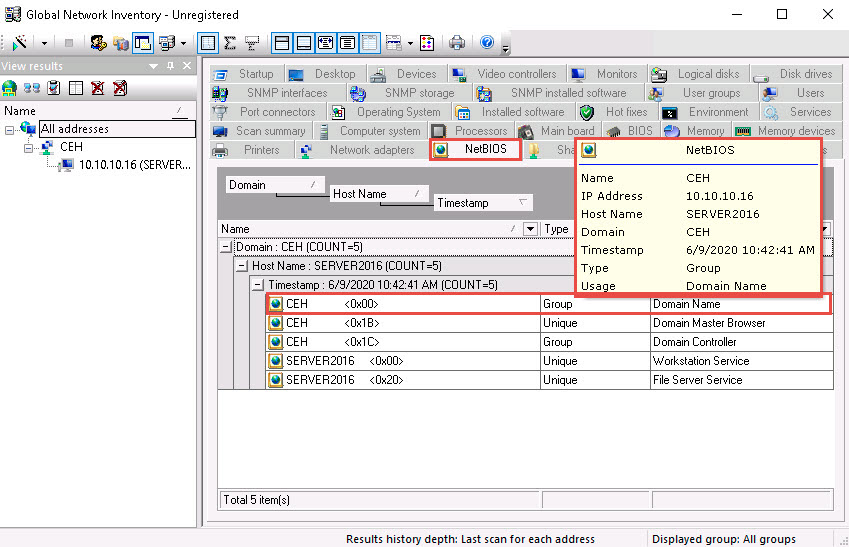Screen dimensions: 849x547
Task: Toggle the column auto-width arrows button
Action: 325,43
